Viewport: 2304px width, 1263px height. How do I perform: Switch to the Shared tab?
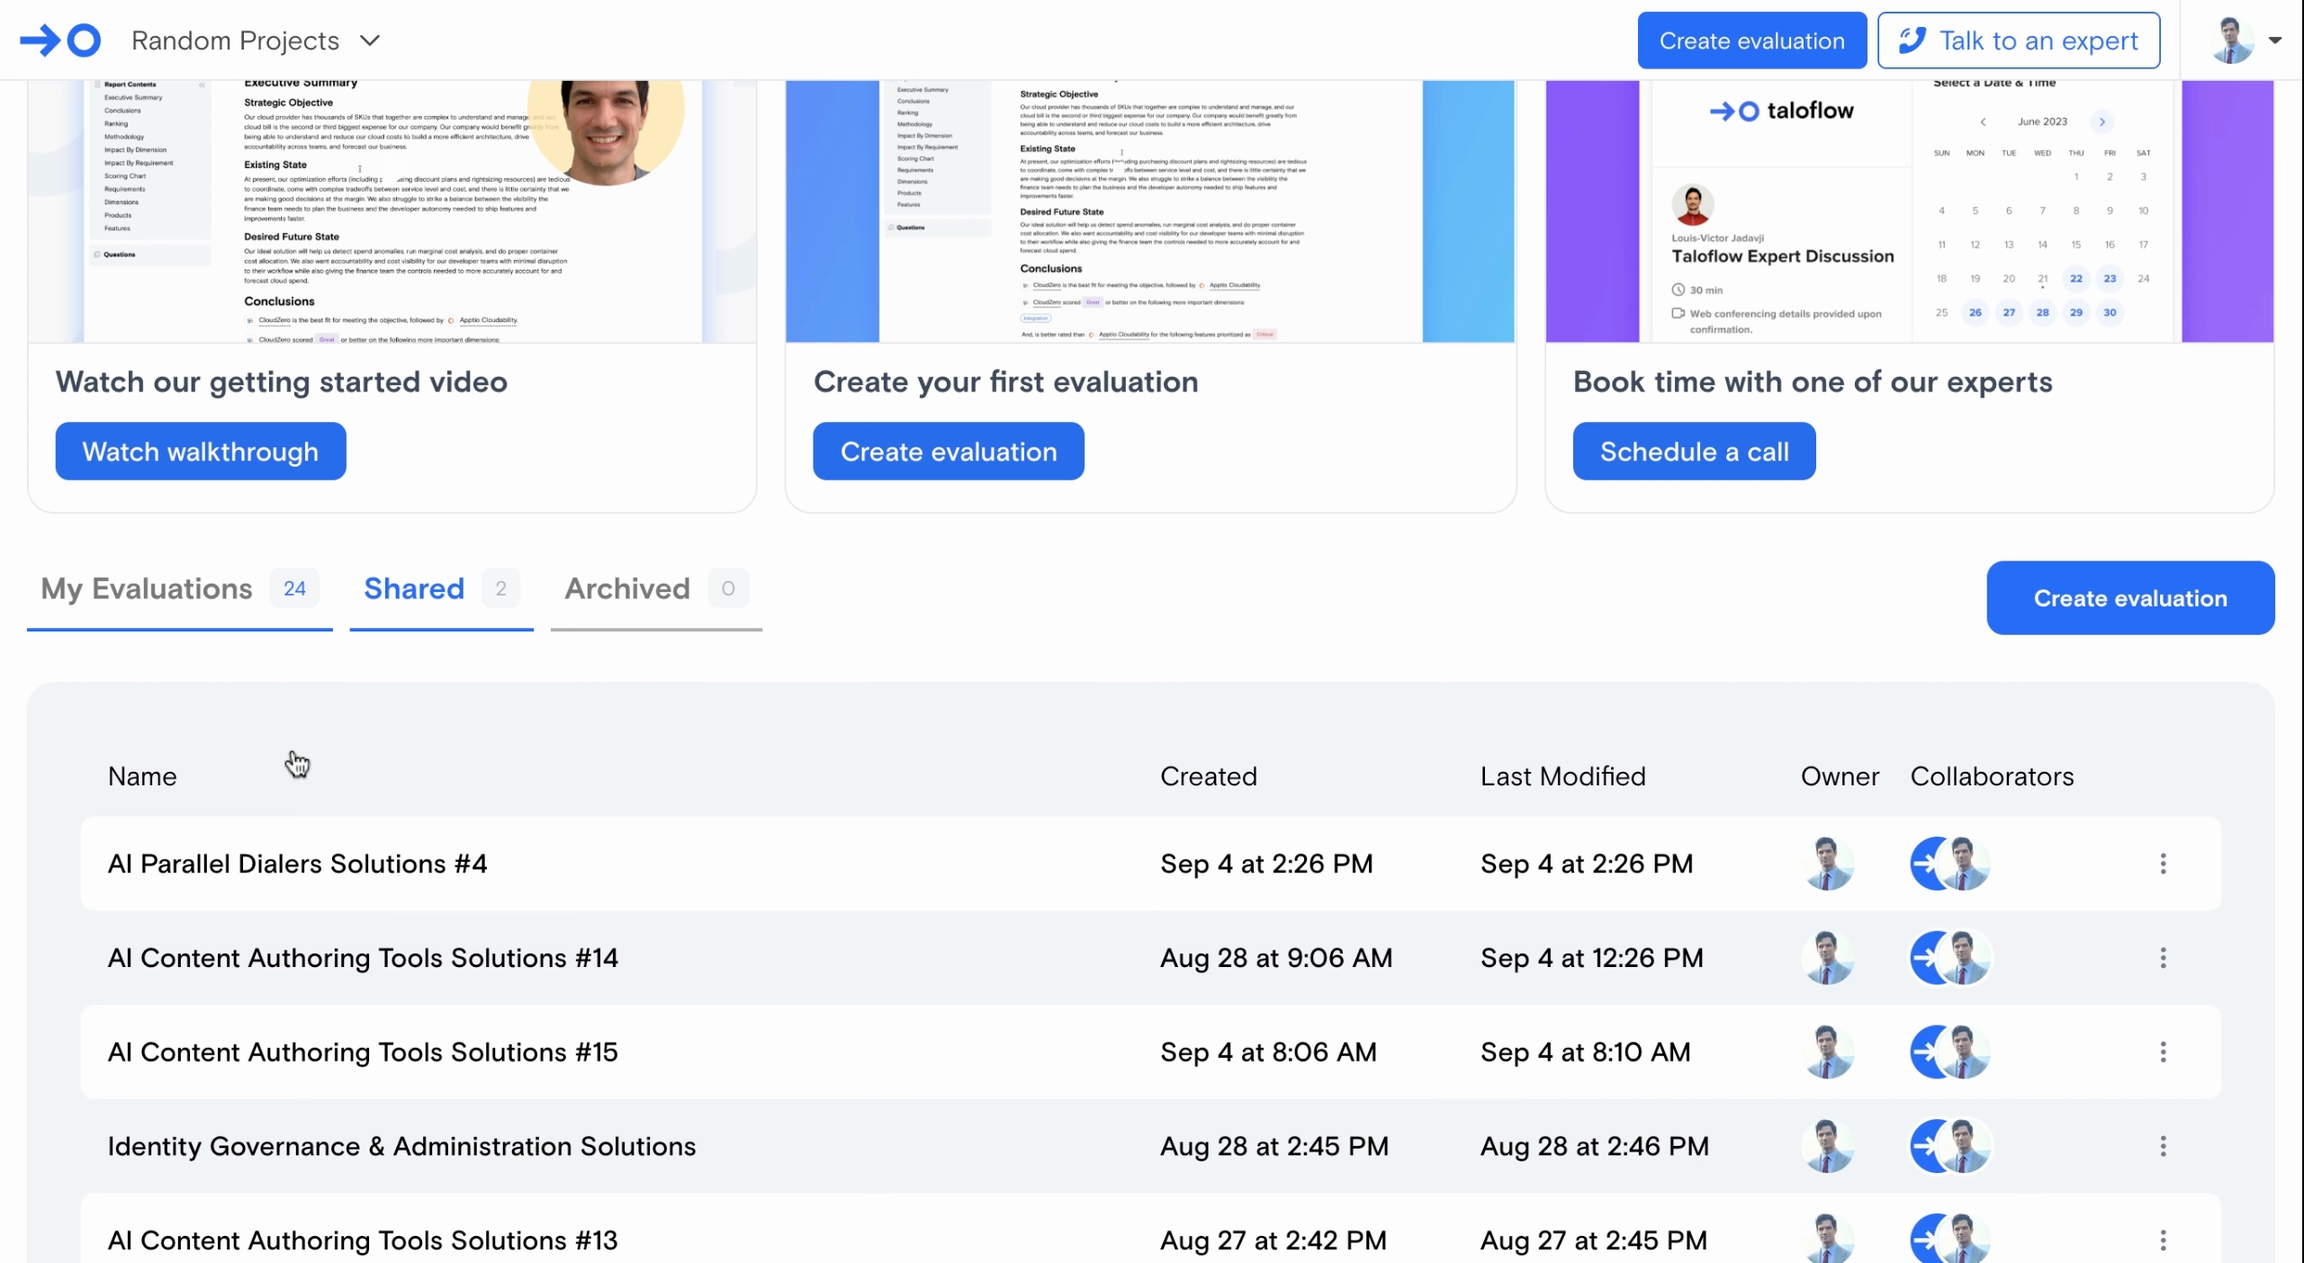click(414, 589)
